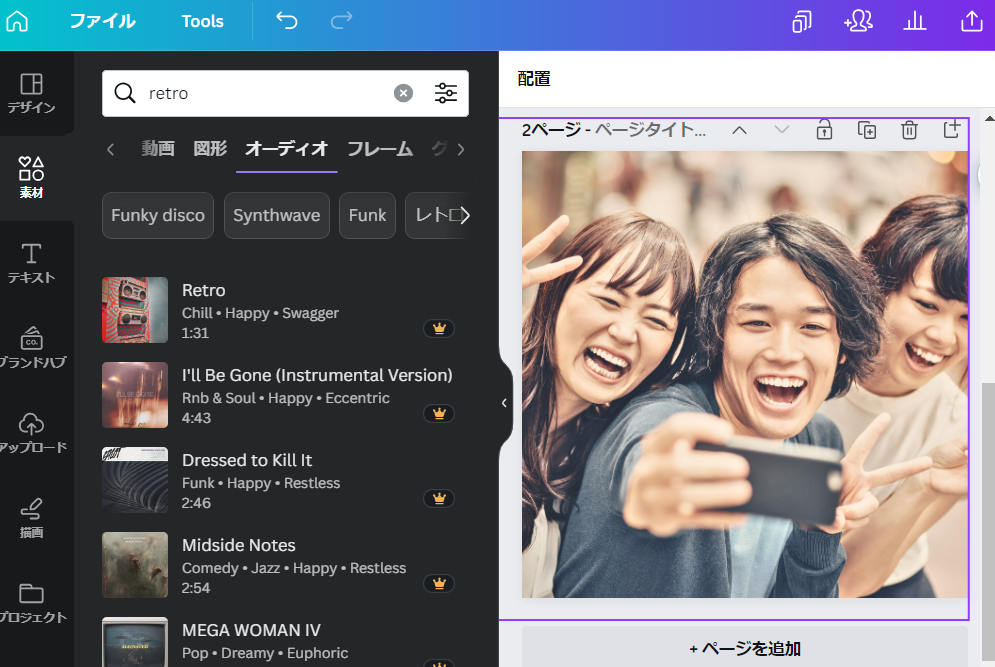
Task: Click the search magnifier icon
Action: pos(124,93)
